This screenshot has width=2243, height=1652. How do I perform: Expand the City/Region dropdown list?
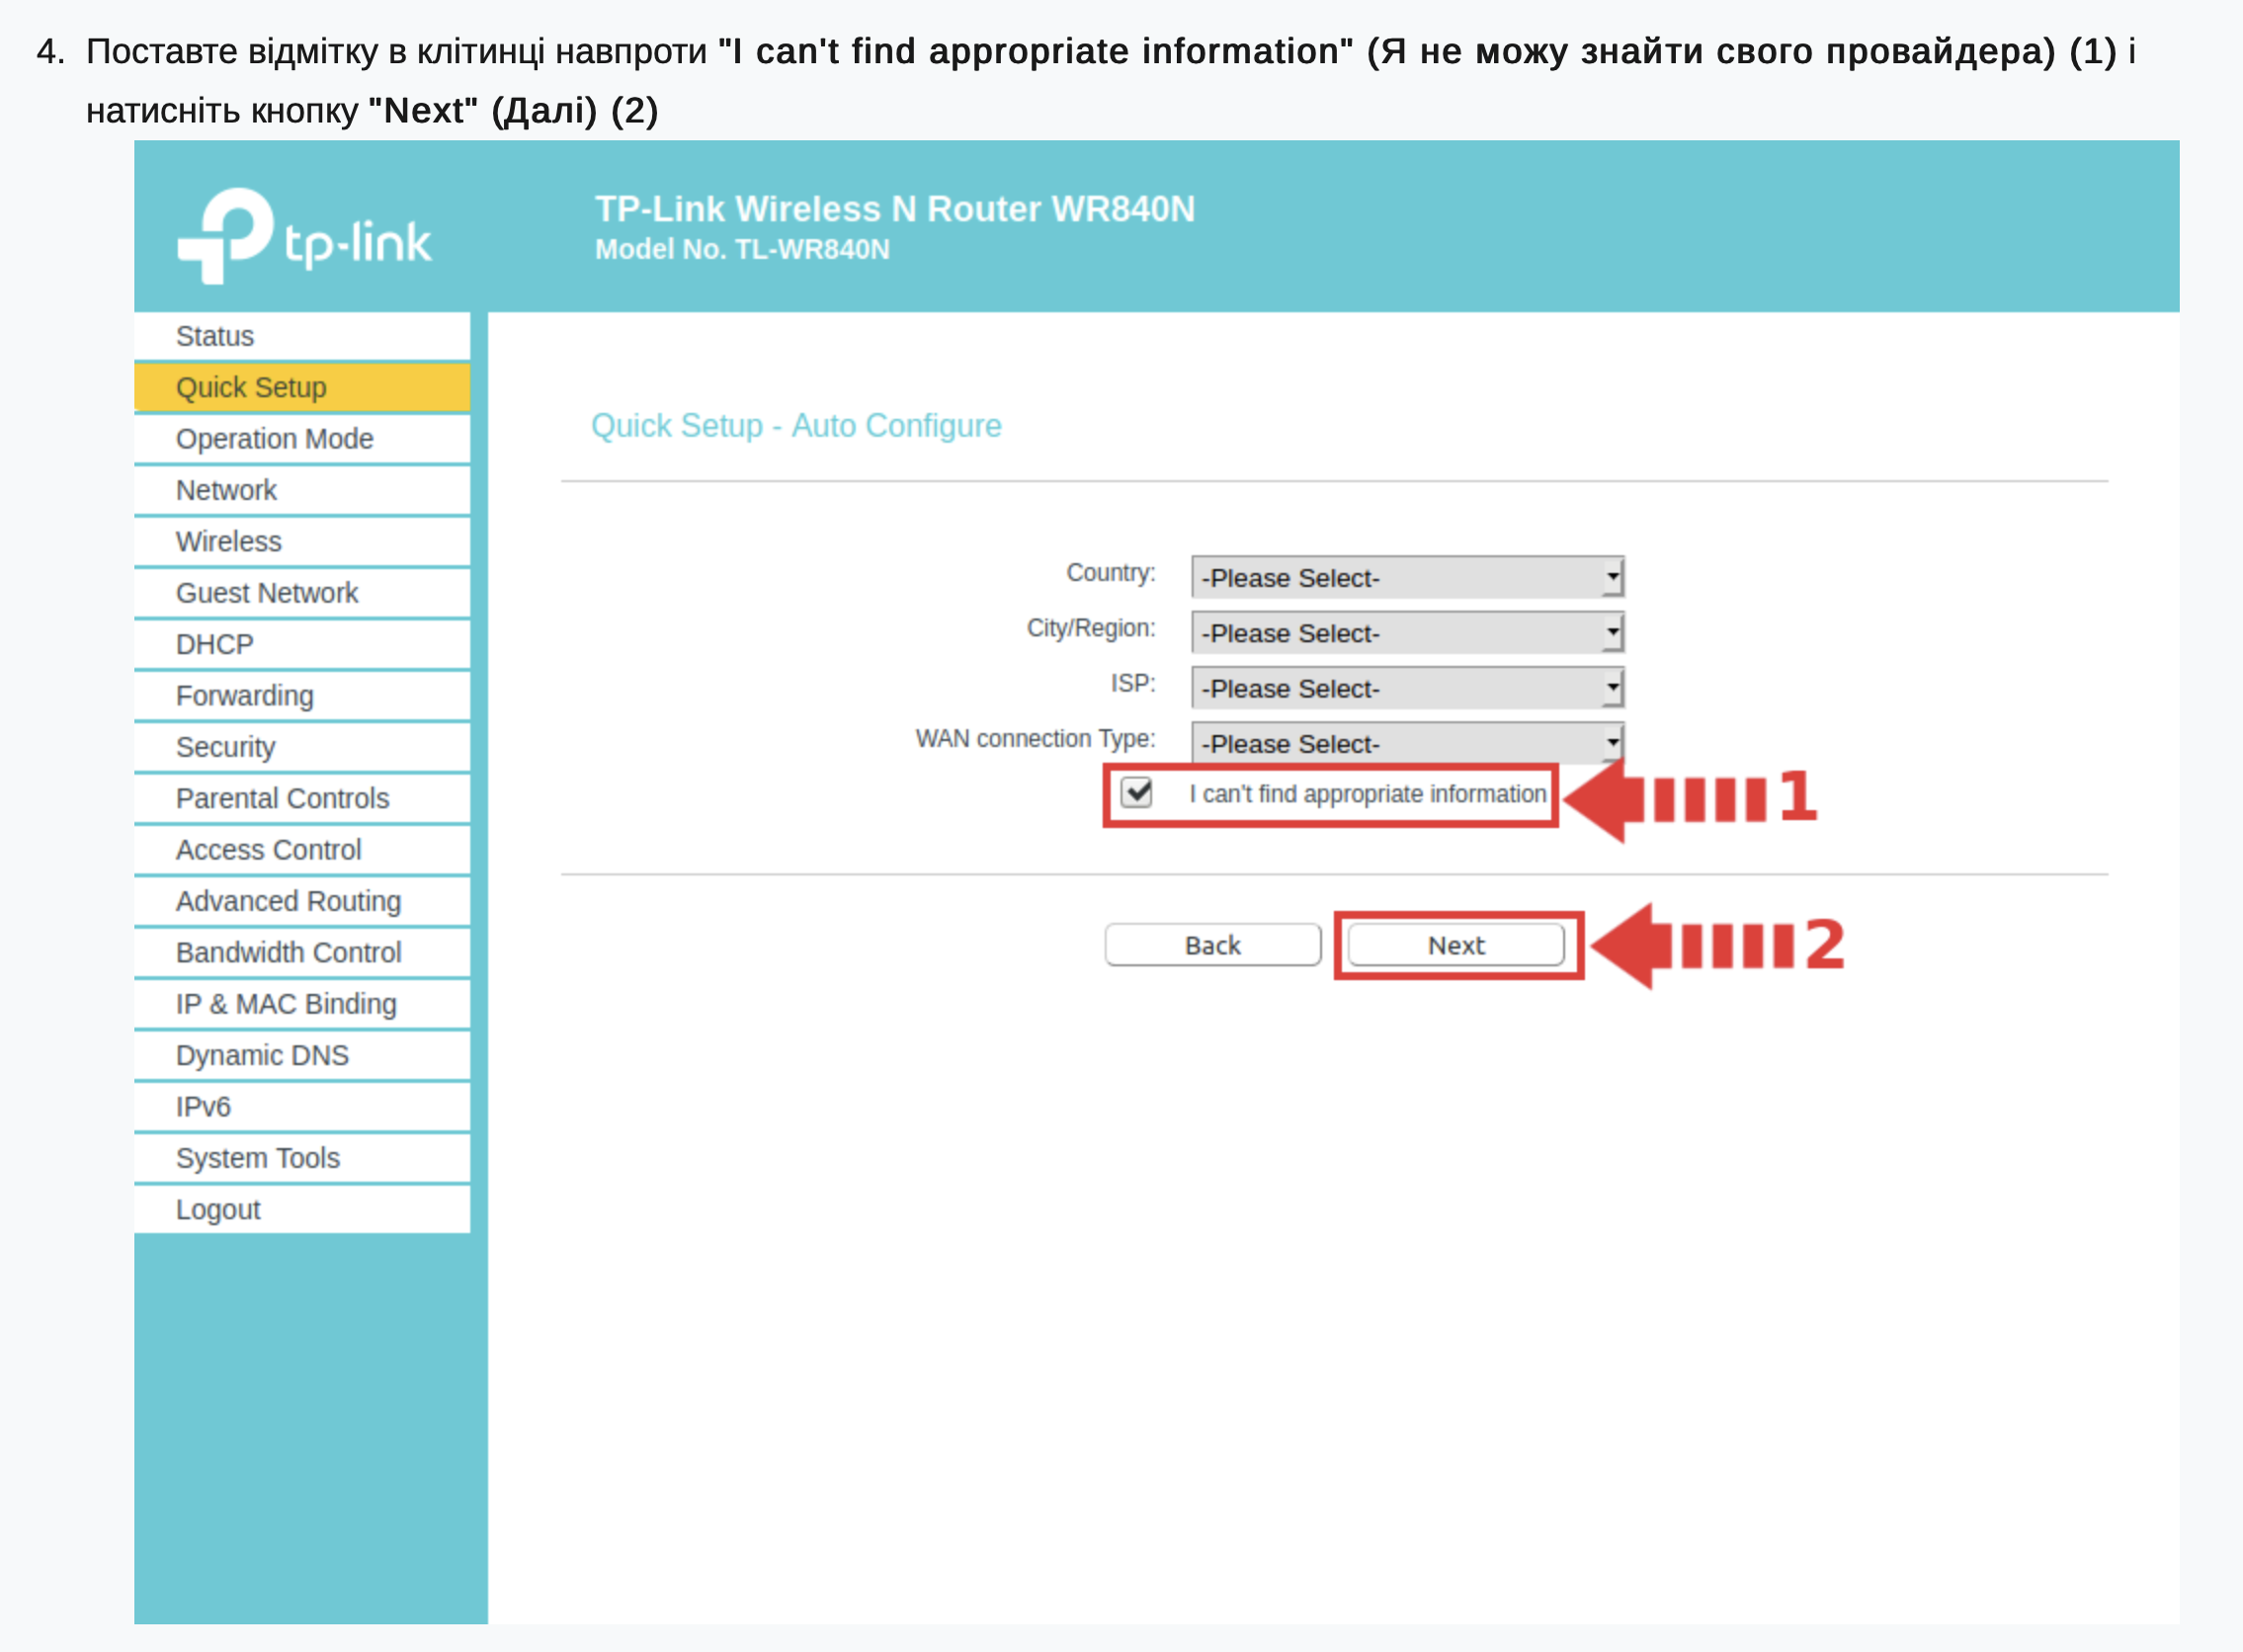(x=1406, y=633)
